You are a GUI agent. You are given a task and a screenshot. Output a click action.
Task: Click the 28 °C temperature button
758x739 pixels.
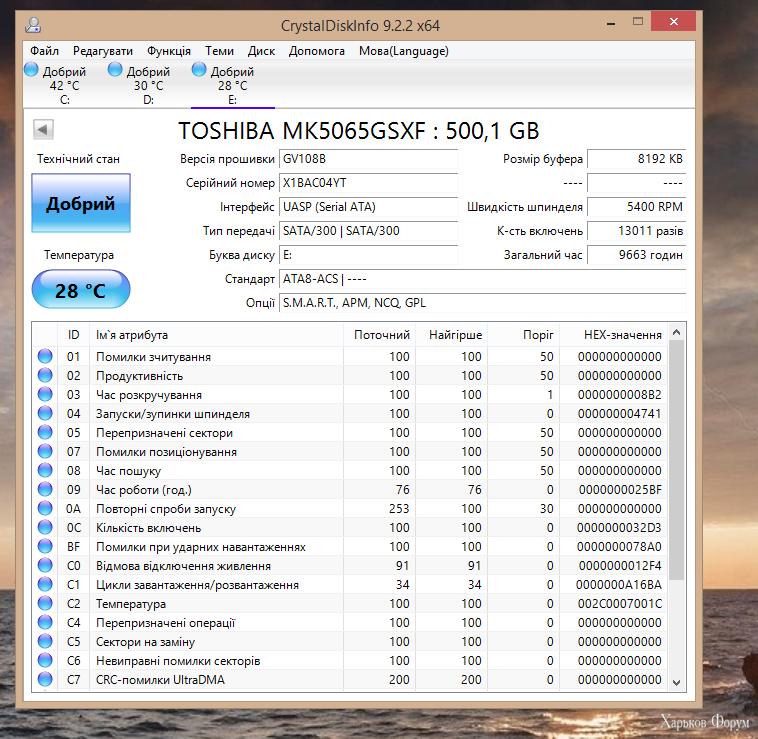point(81,289)
